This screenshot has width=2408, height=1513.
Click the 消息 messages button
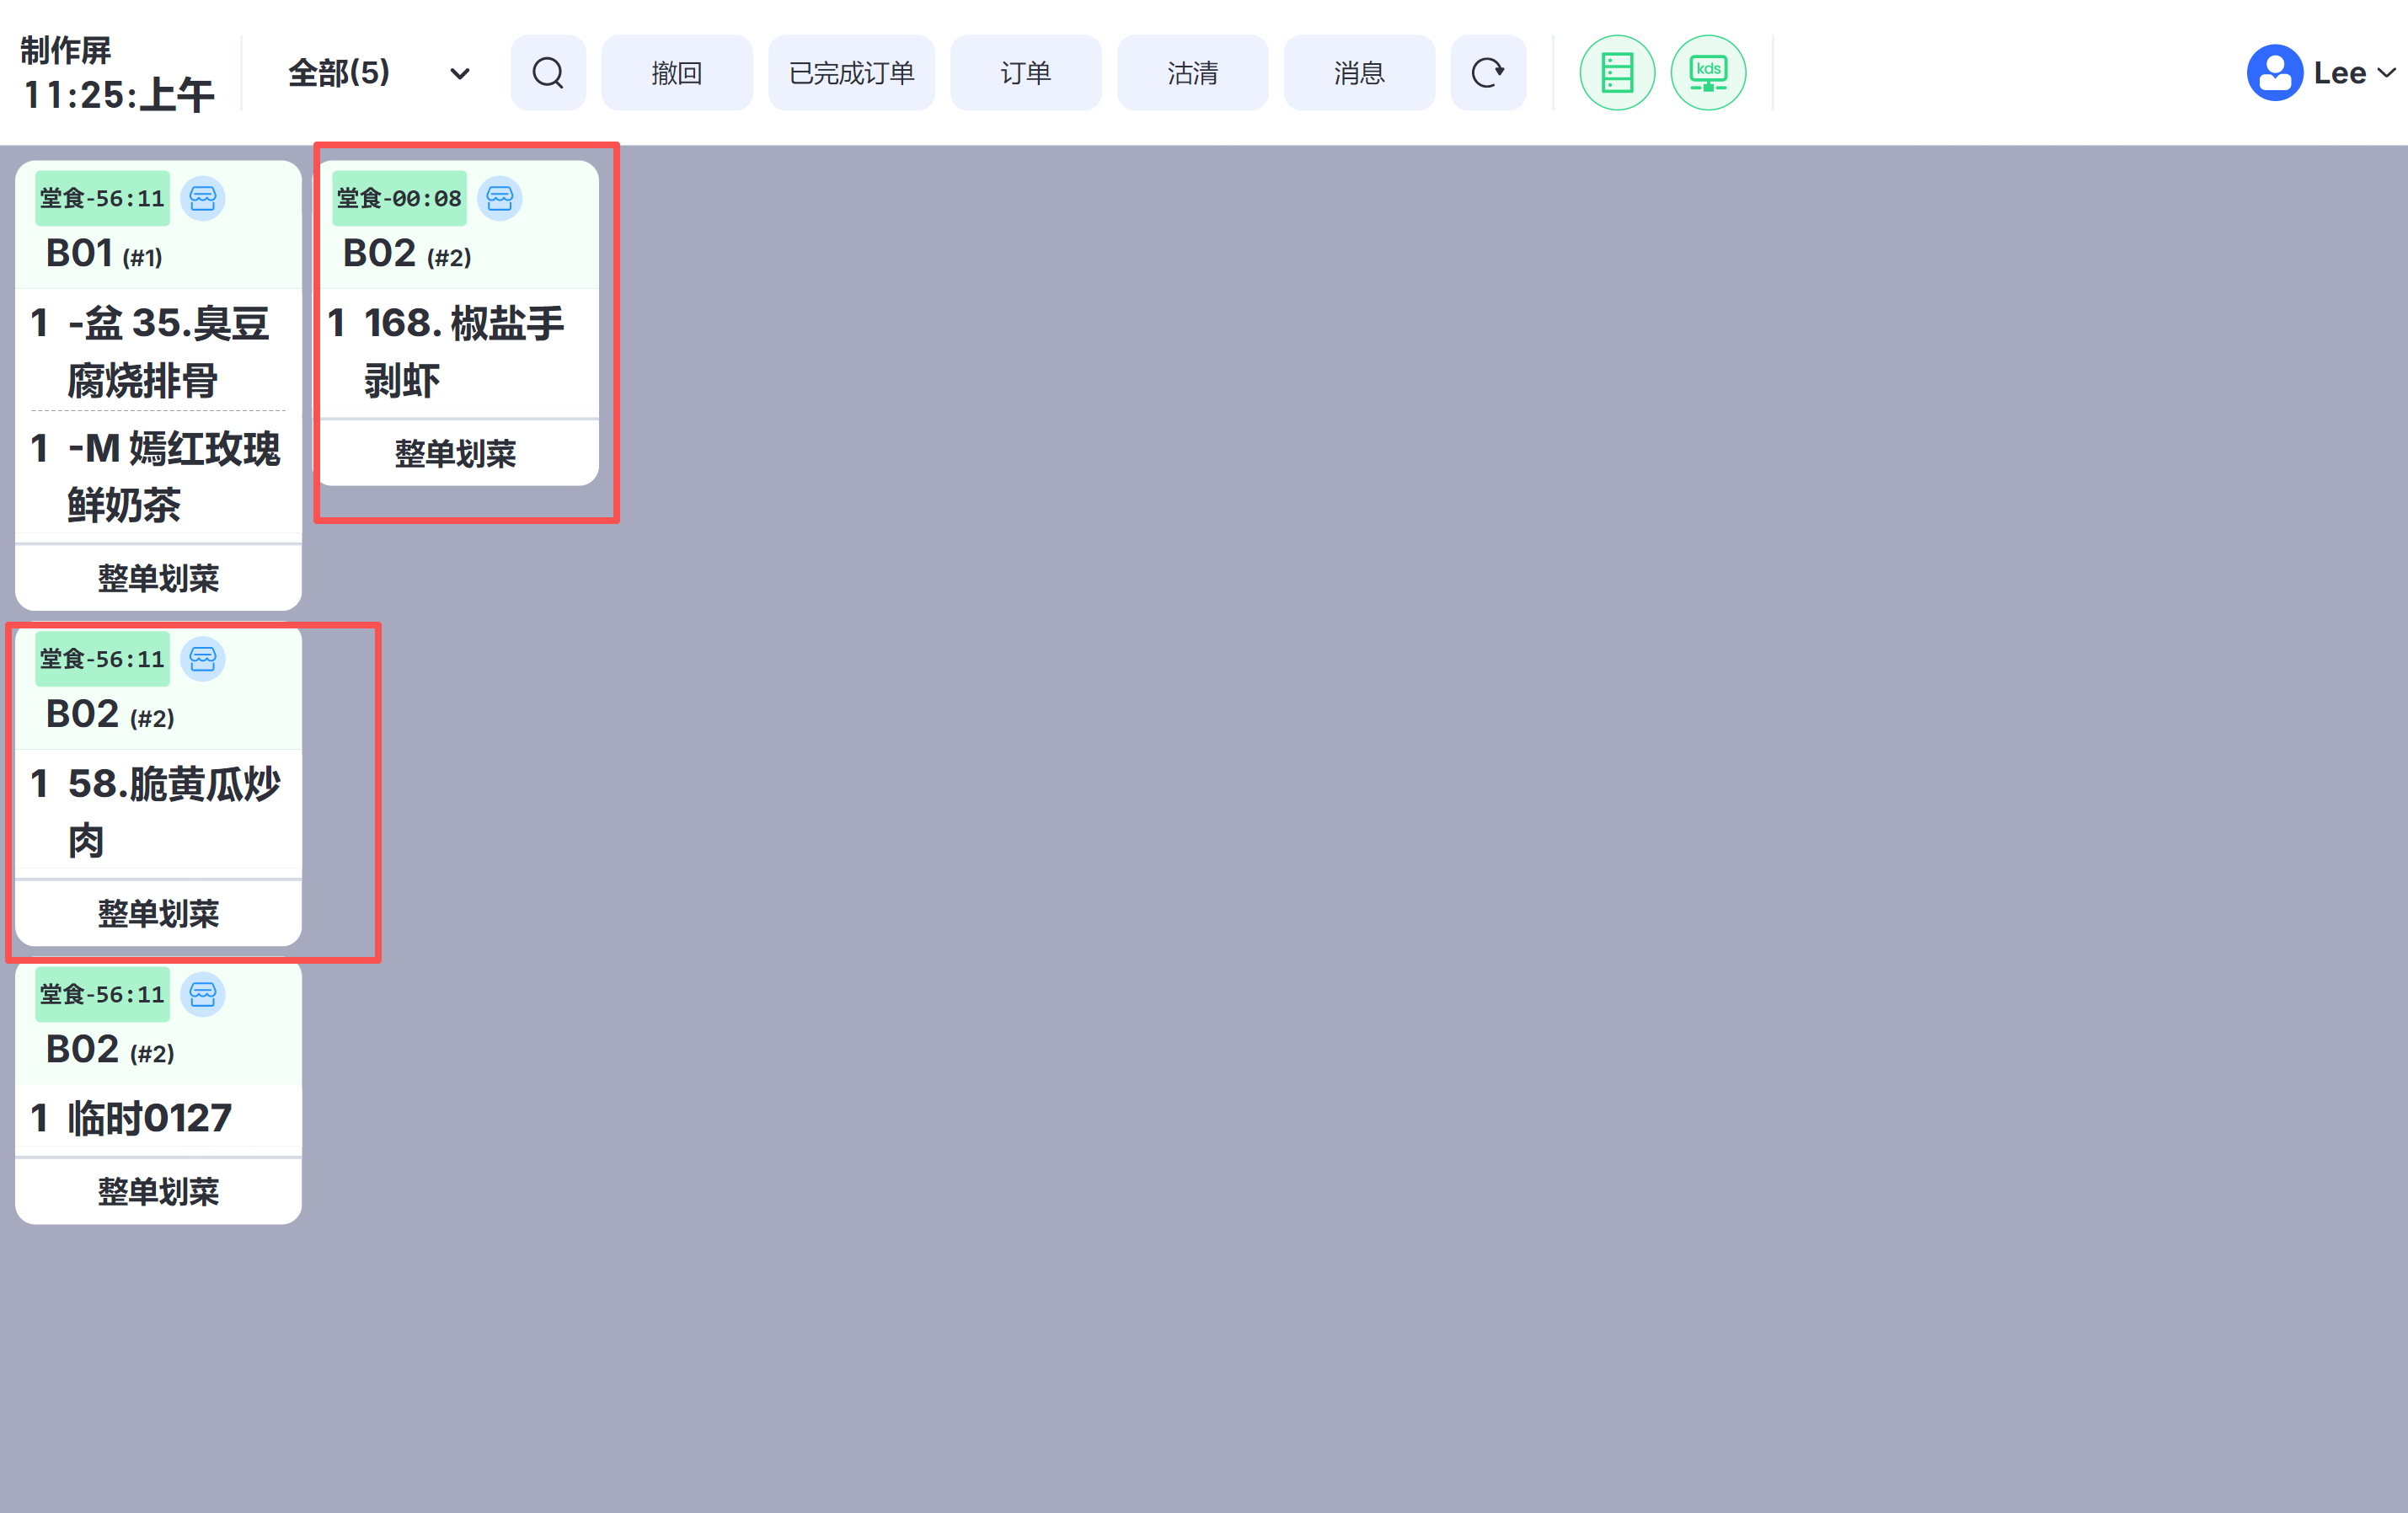[1359, 73]
